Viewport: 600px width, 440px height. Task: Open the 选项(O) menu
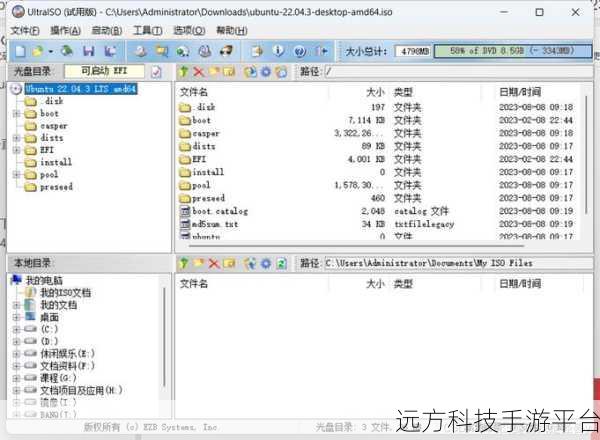click(x=189, y=31)
